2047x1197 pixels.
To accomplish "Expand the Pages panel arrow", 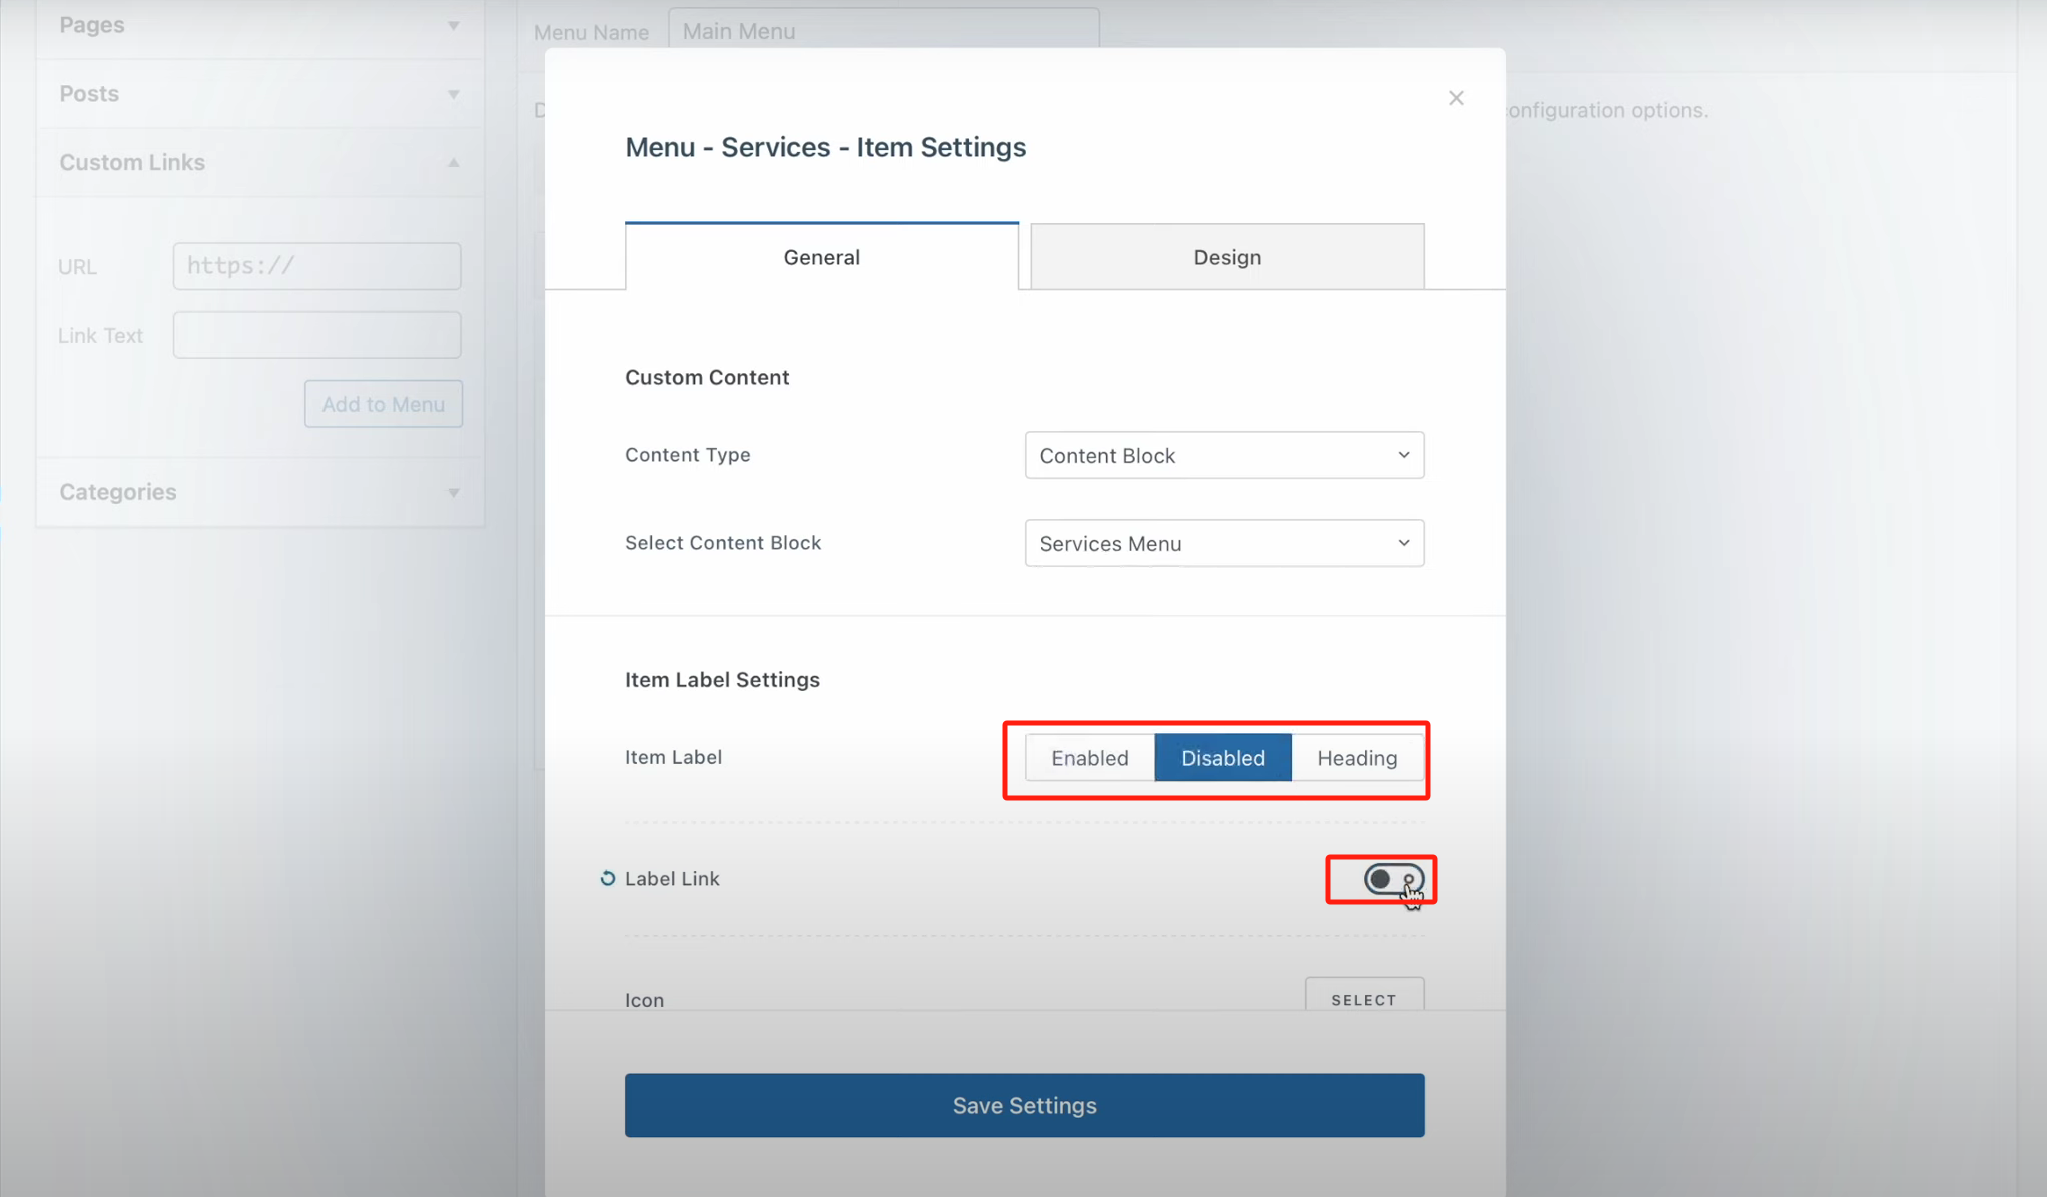I will [x=453, y=25].
